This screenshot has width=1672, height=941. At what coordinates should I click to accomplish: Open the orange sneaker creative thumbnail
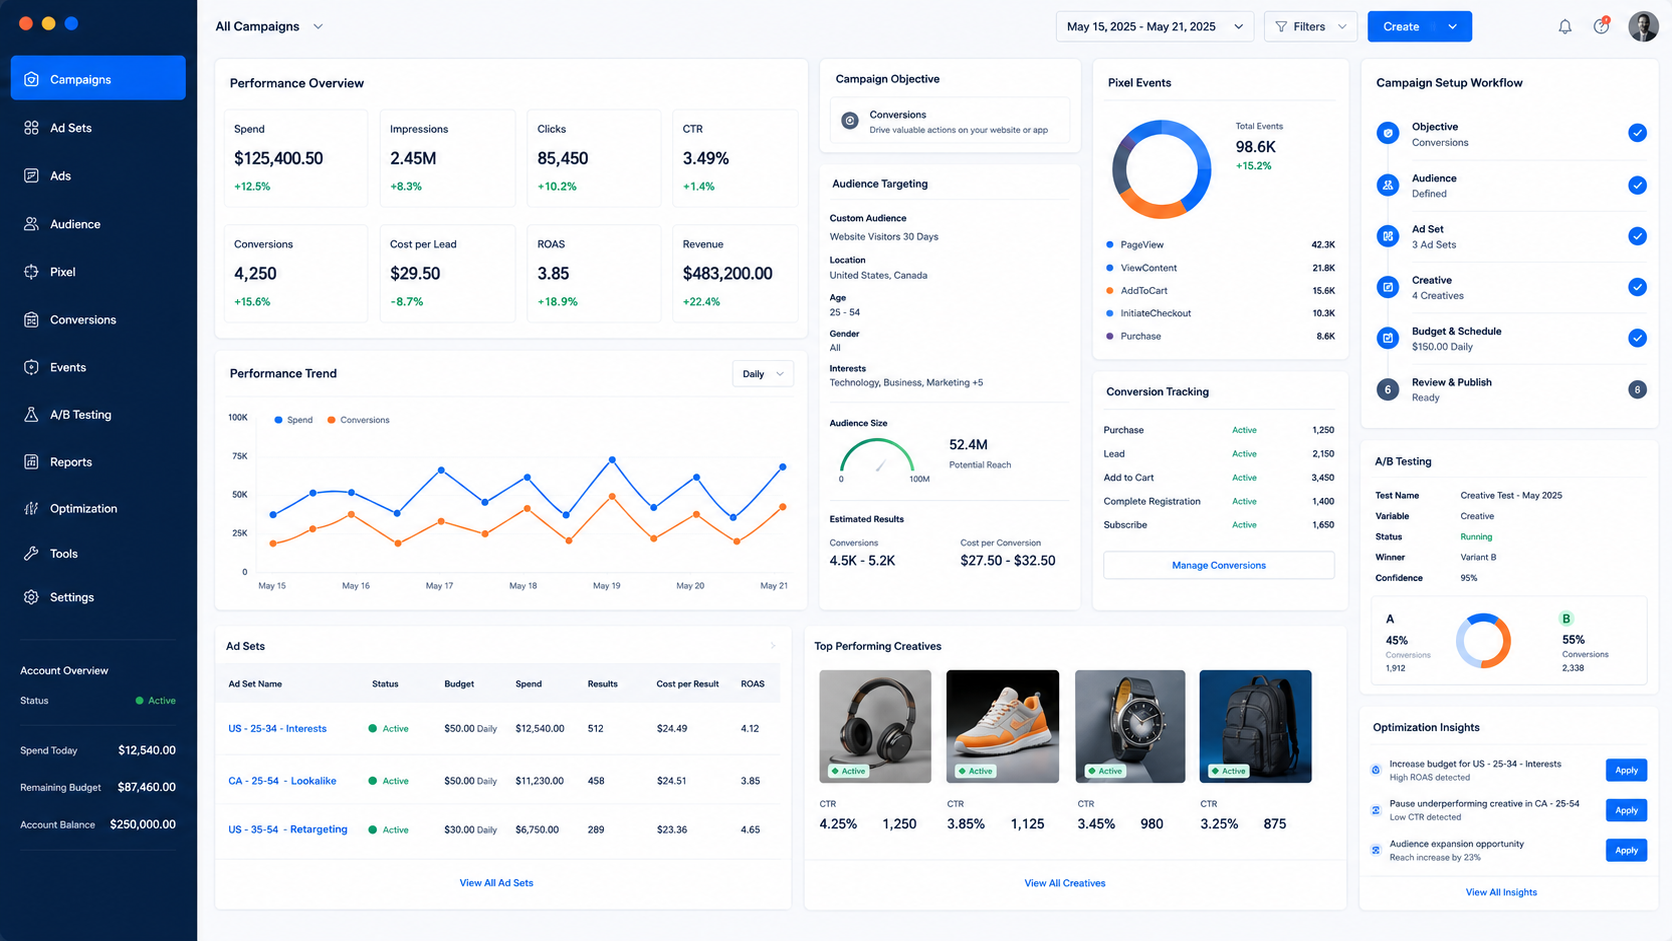[x=1002, y=726]
